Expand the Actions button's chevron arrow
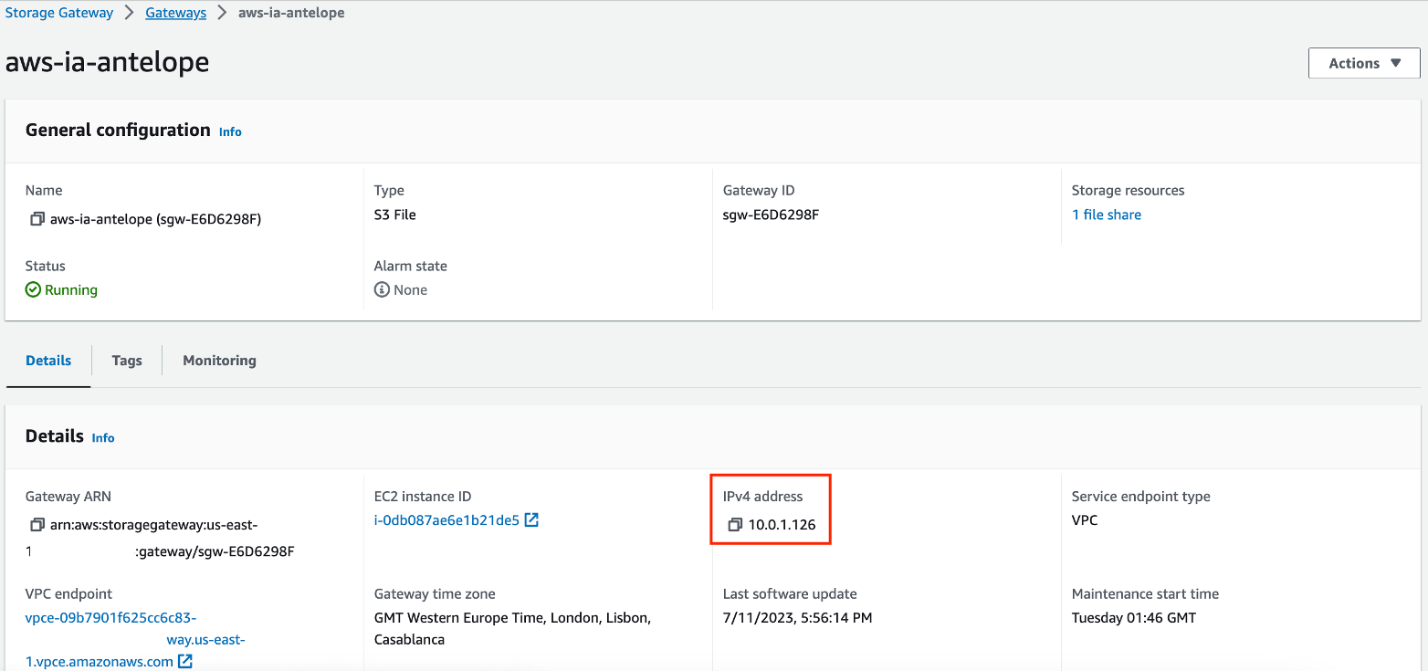Screen dimensions: 1428x671 pos(1394,62)
